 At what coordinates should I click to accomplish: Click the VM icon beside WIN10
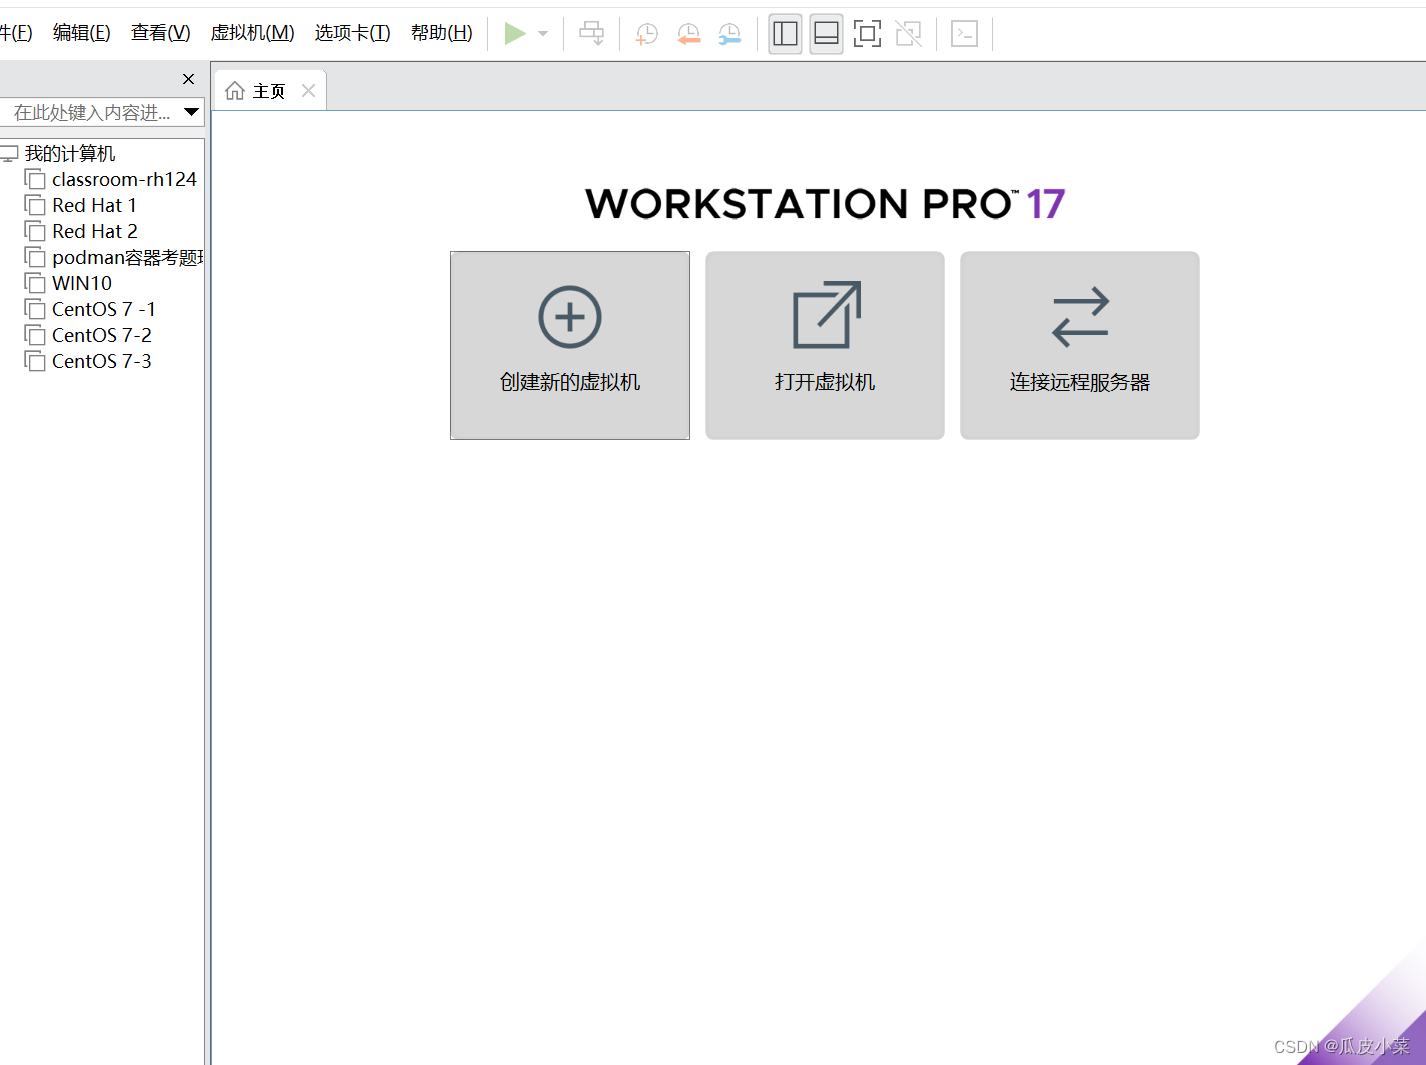(35, 283)
